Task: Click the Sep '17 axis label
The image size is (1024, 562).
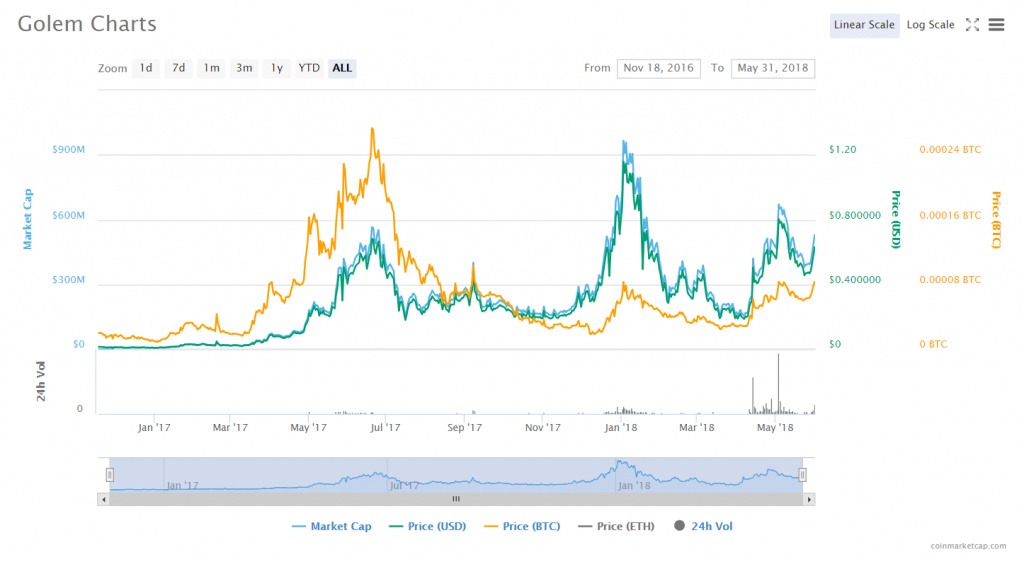Action: coord(464,428)
